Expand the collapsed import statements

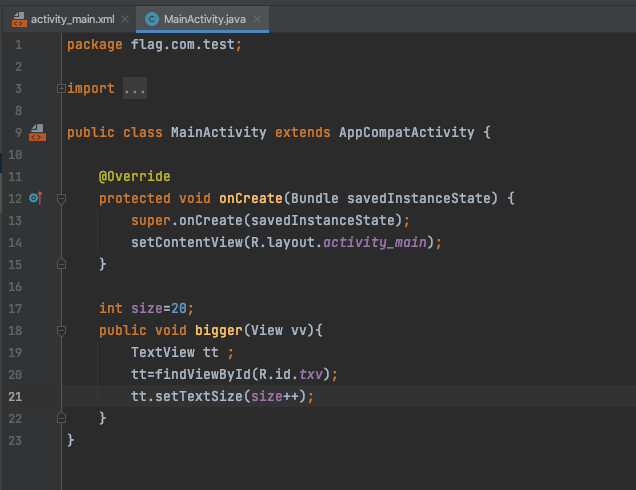[x=62, y=89]
